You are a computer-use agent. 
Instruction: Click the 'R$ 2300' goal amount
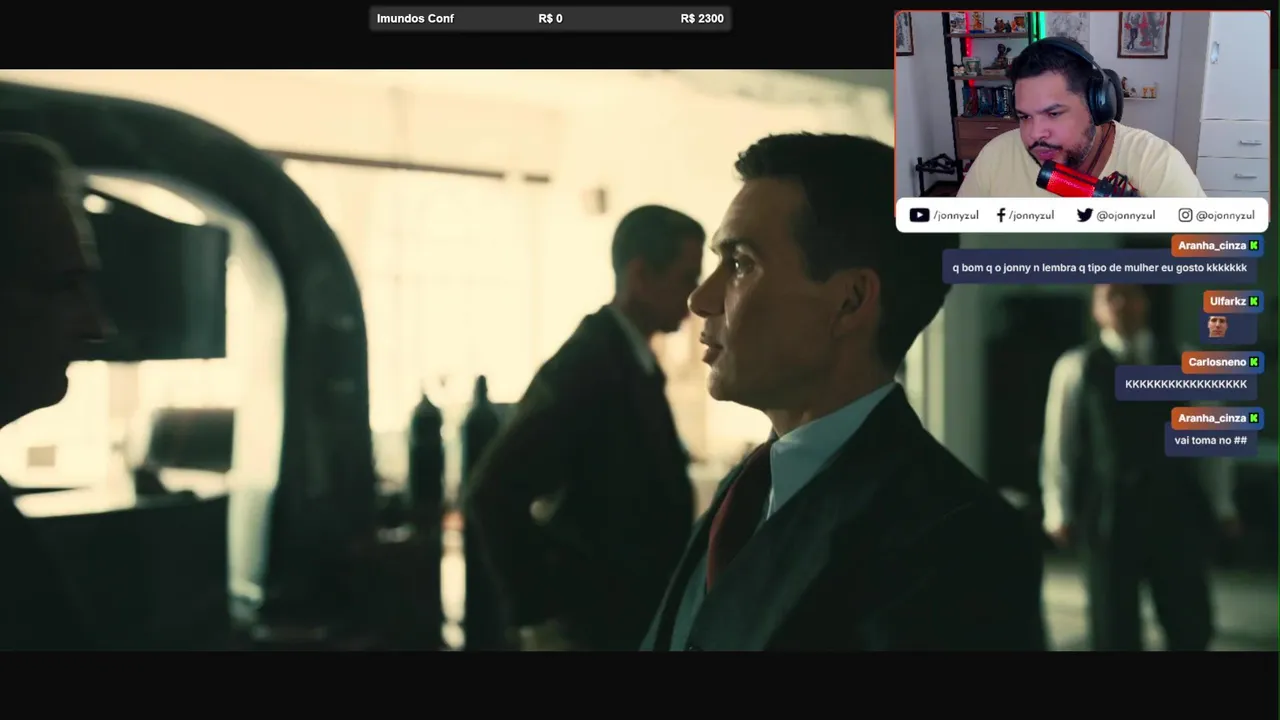pyautogui.click(x=702, y=19)
